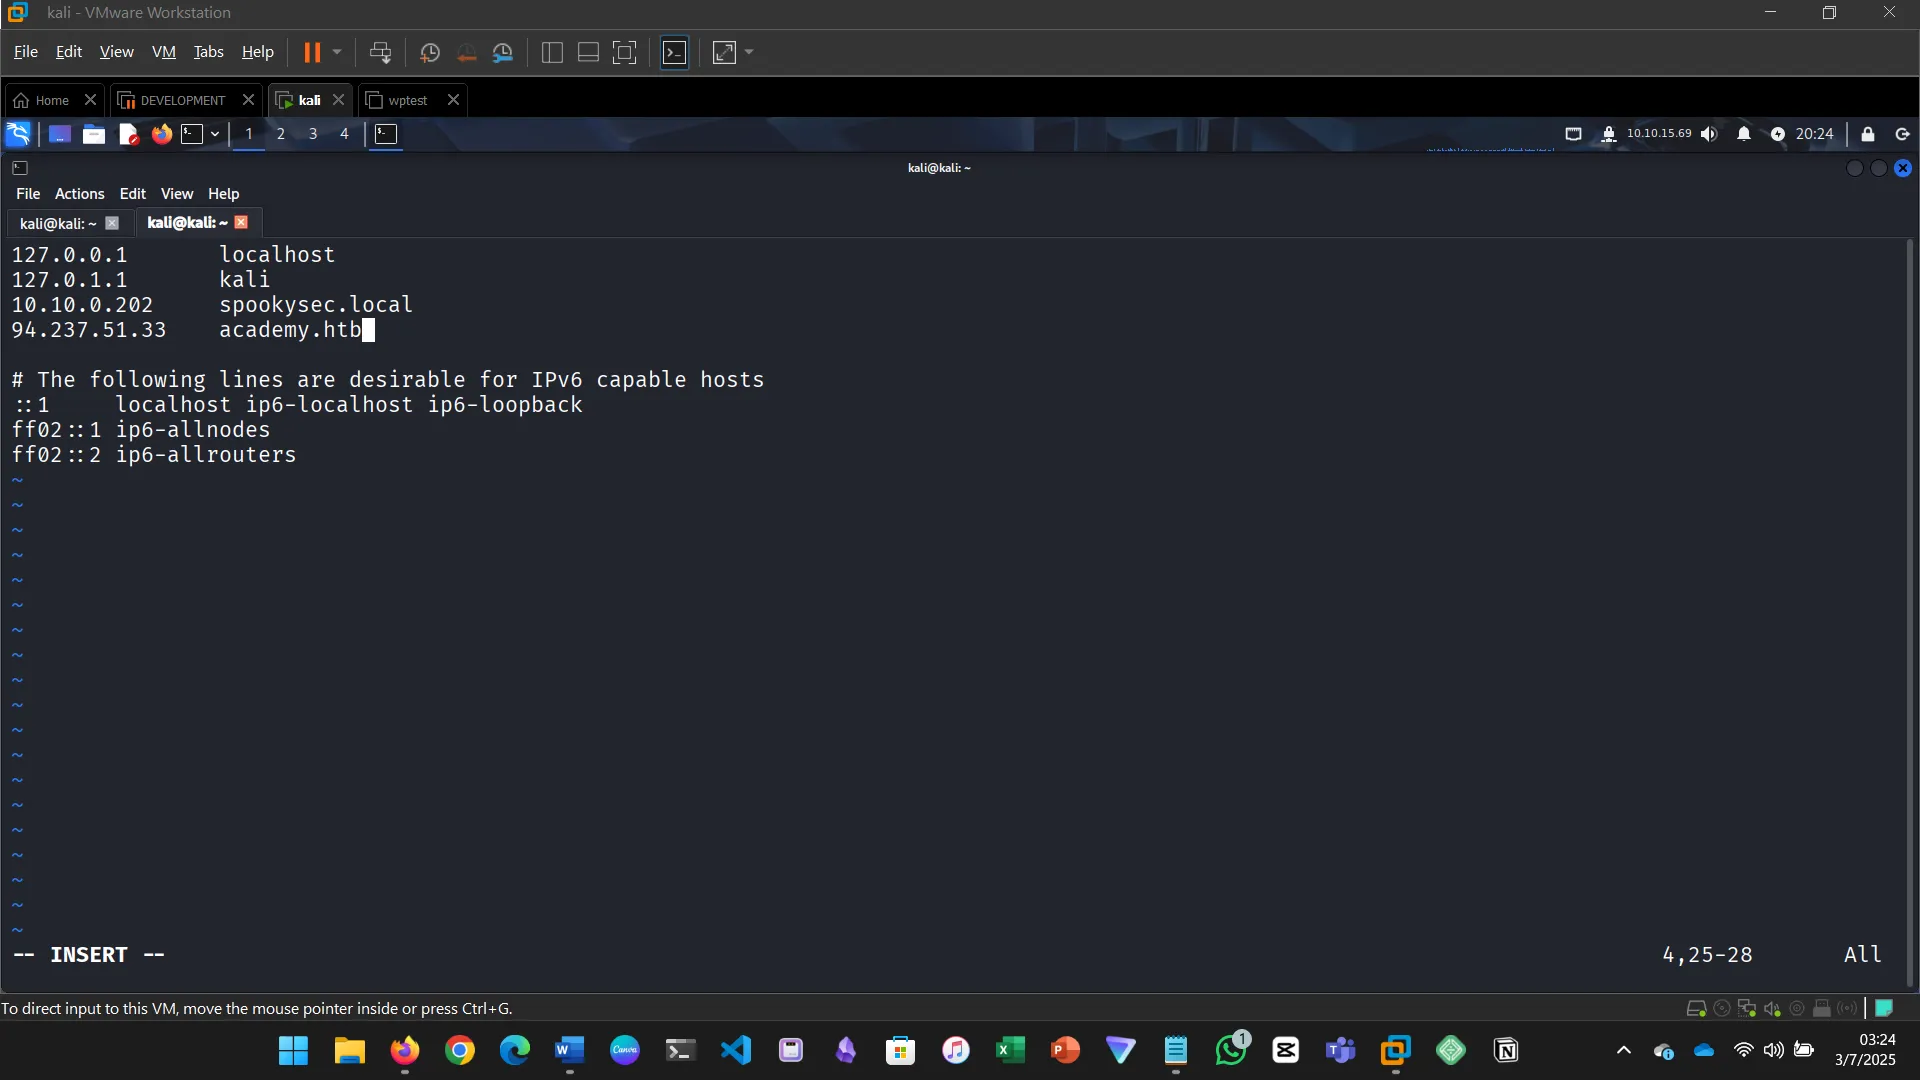Open the Actions menu in the terminal
The height and width of the screenshot is (1080, 1920).
tap(79, 193)
